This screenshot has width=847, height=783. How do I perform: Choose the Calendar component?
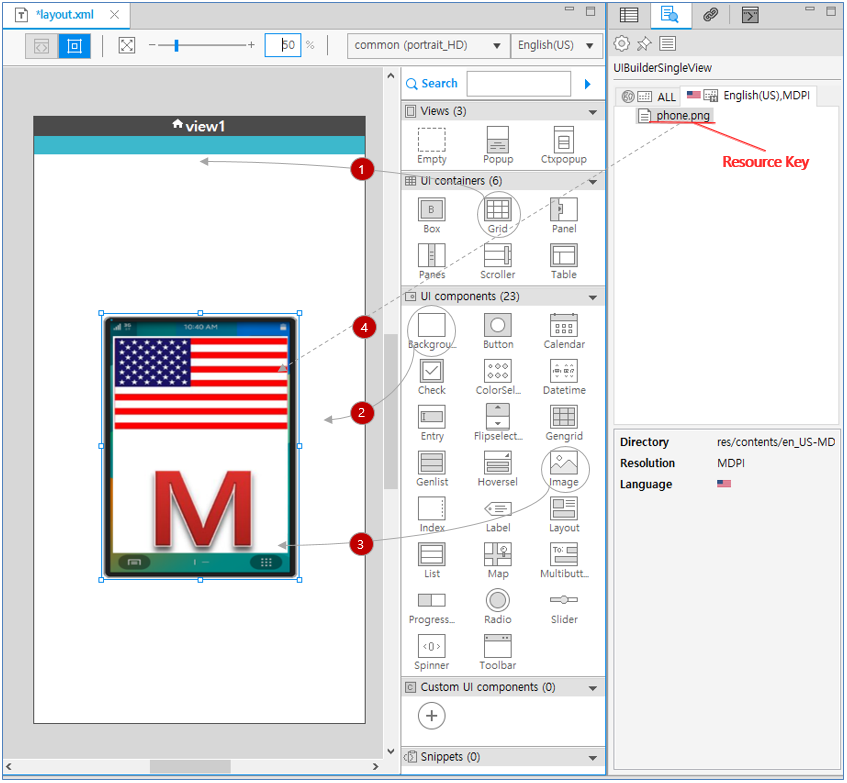[564, 325]
